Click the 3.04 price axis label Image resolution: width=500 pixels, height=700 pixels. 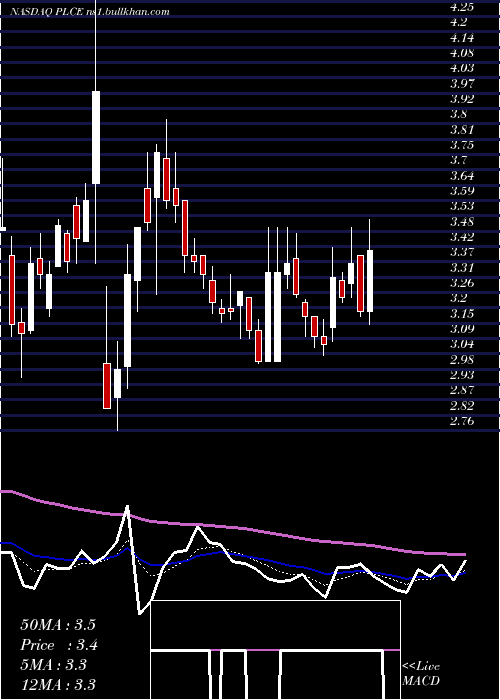point(462,344)
